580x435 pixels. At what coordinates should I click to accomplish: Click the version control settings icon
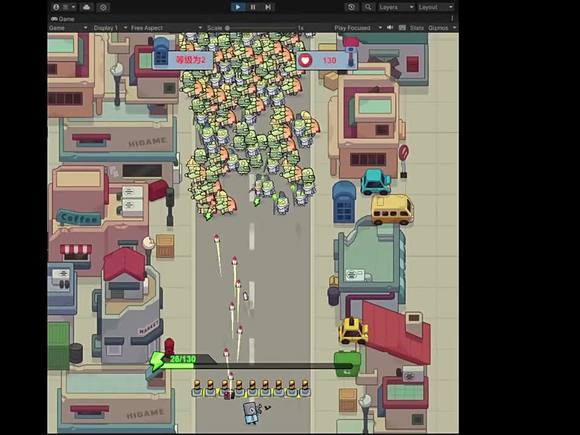click(103, 7)
